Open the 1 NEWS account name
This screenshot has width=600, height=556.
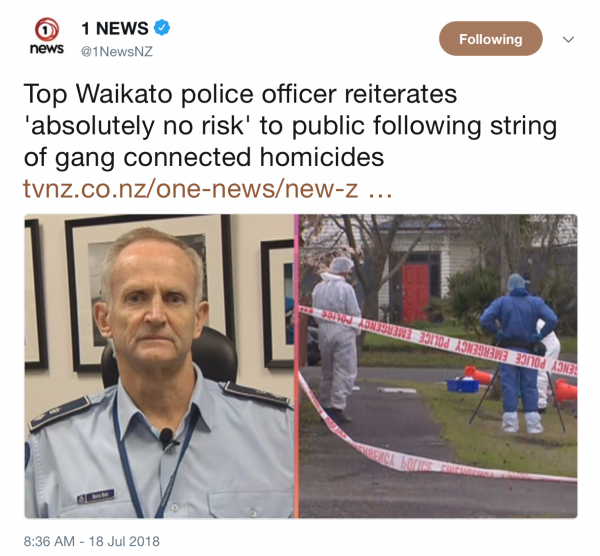(x=115, y=28)
